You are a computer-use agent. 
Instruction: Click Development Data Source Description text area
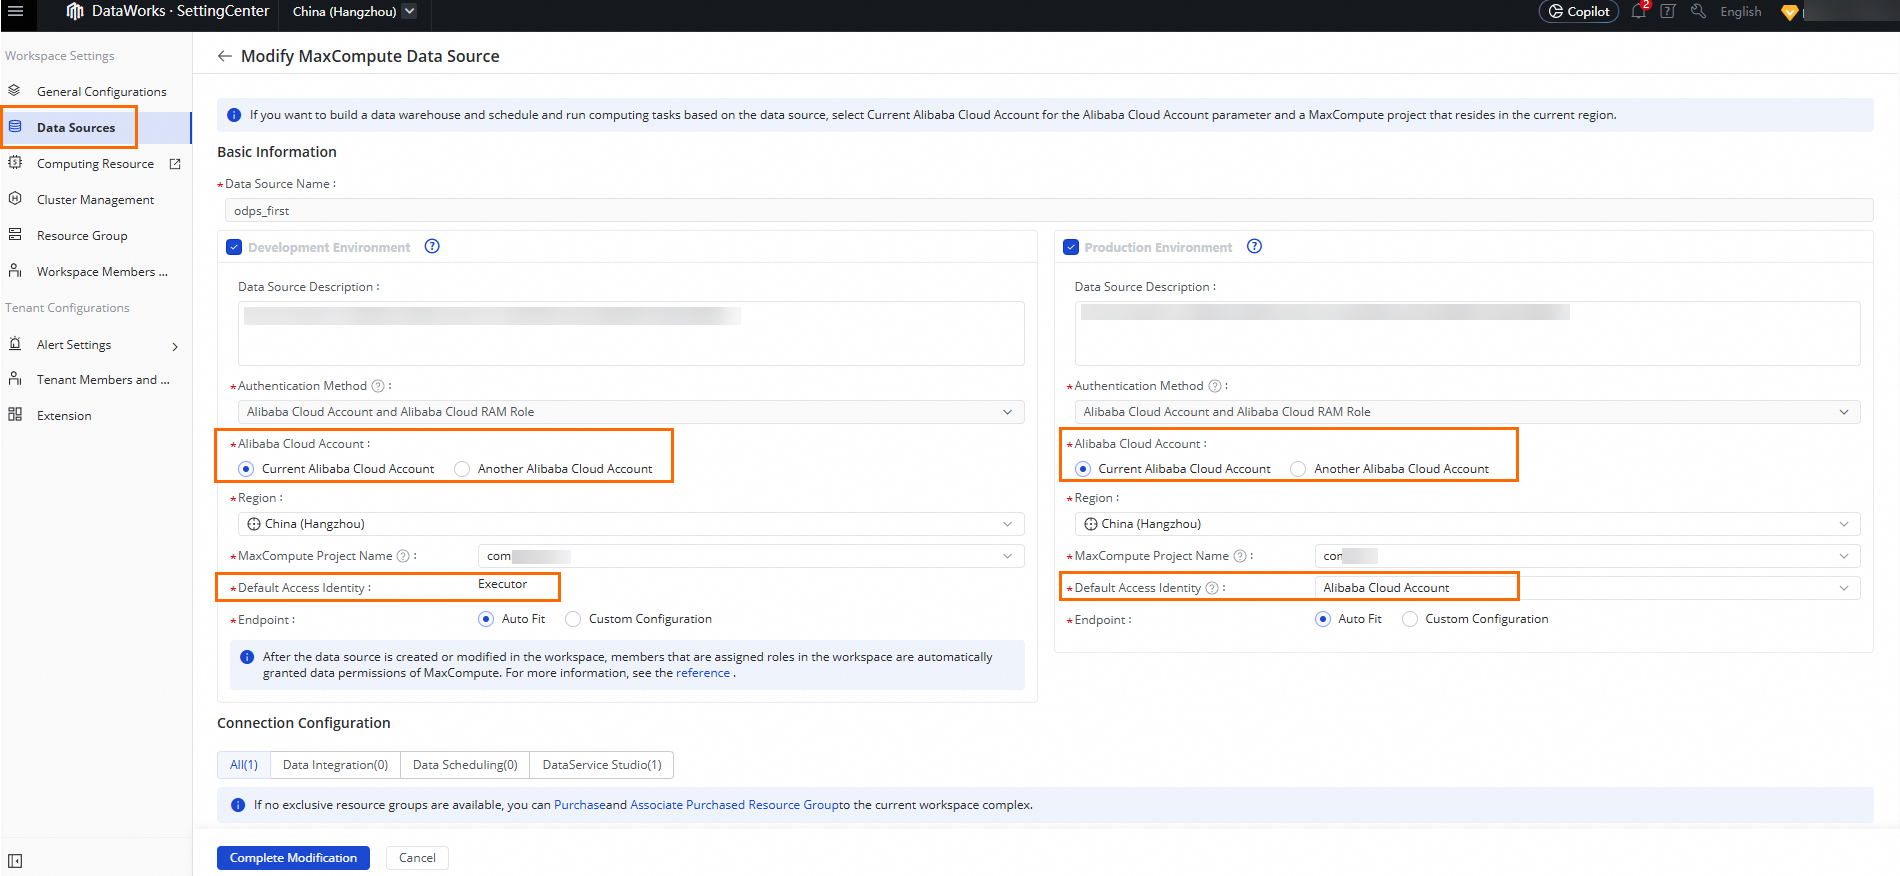tap(631, 333)
